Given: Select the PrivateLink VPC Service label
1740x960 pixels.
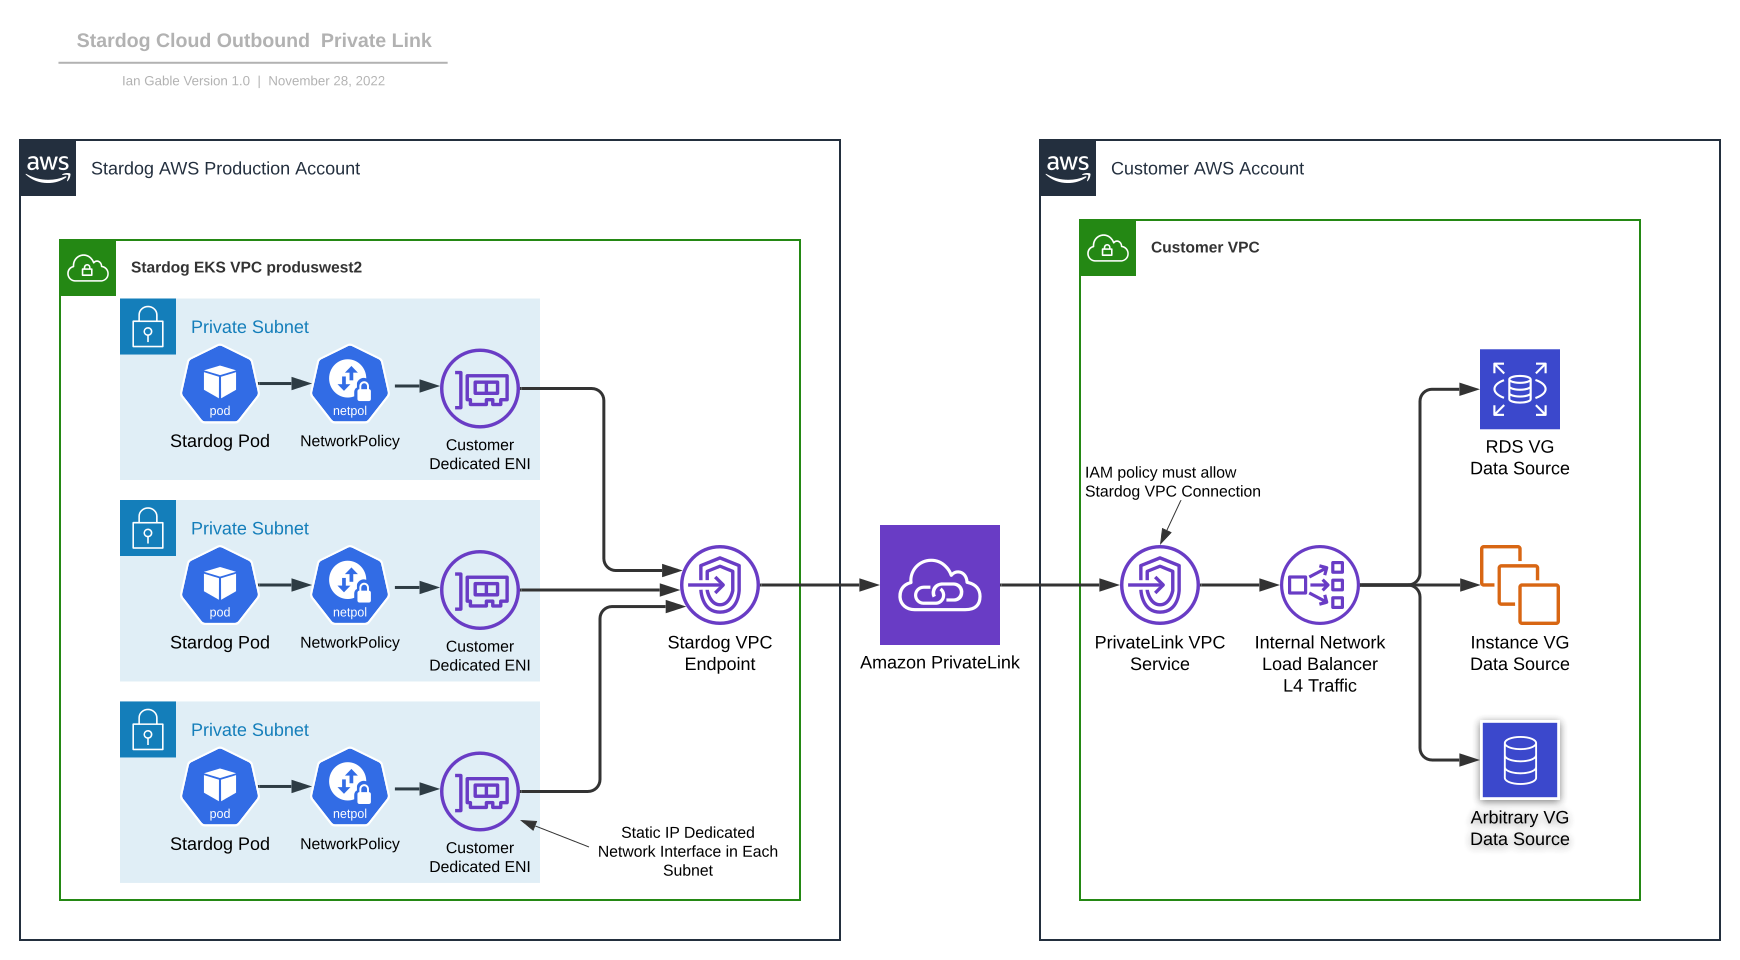Looking at the screenshot, I should coord(1160,653).
